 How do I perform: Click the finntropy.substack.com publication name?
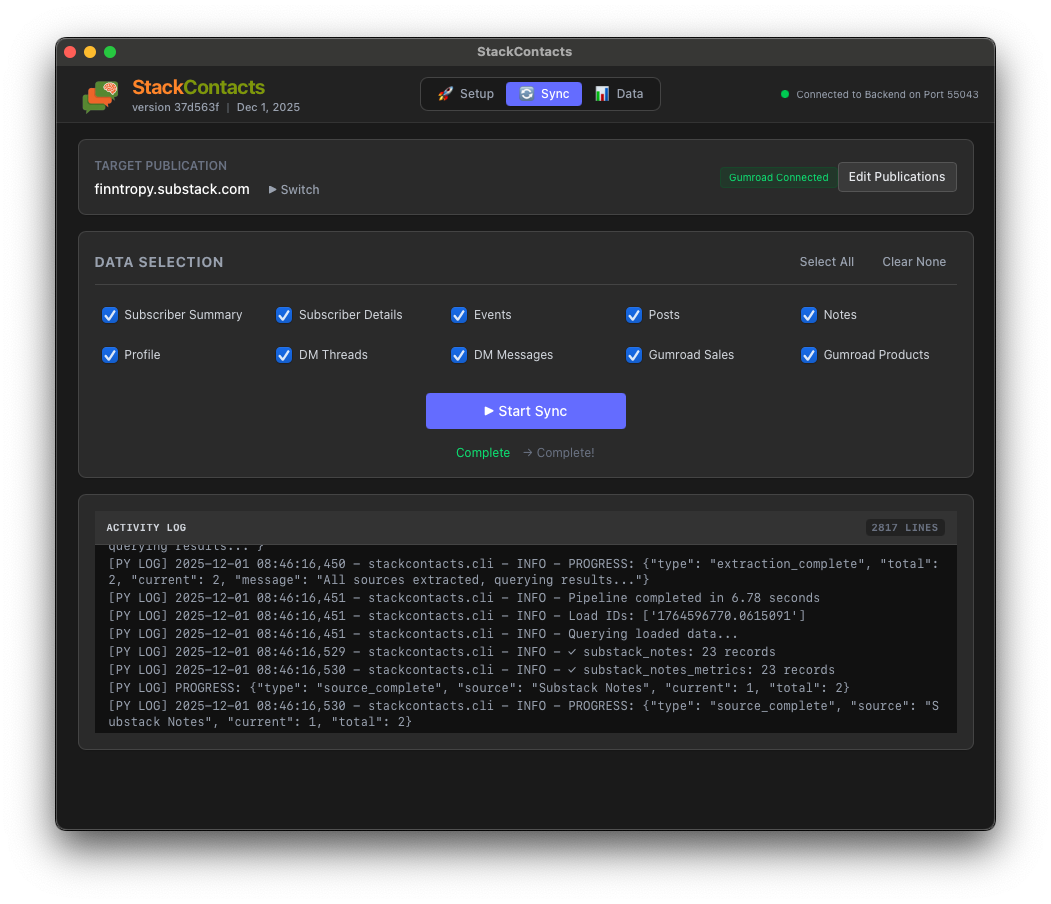(x=172, y=190)
